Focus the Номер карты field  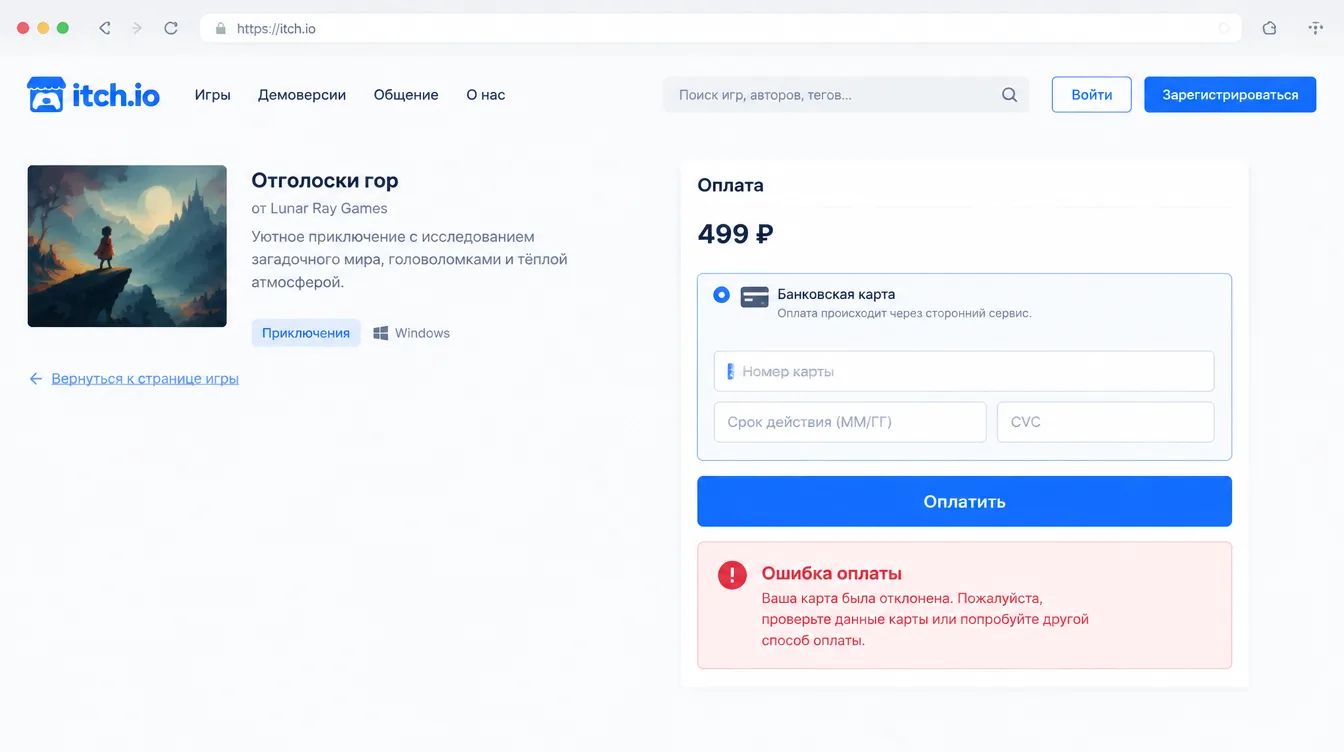pyautogui.click(x=964, y=371)
